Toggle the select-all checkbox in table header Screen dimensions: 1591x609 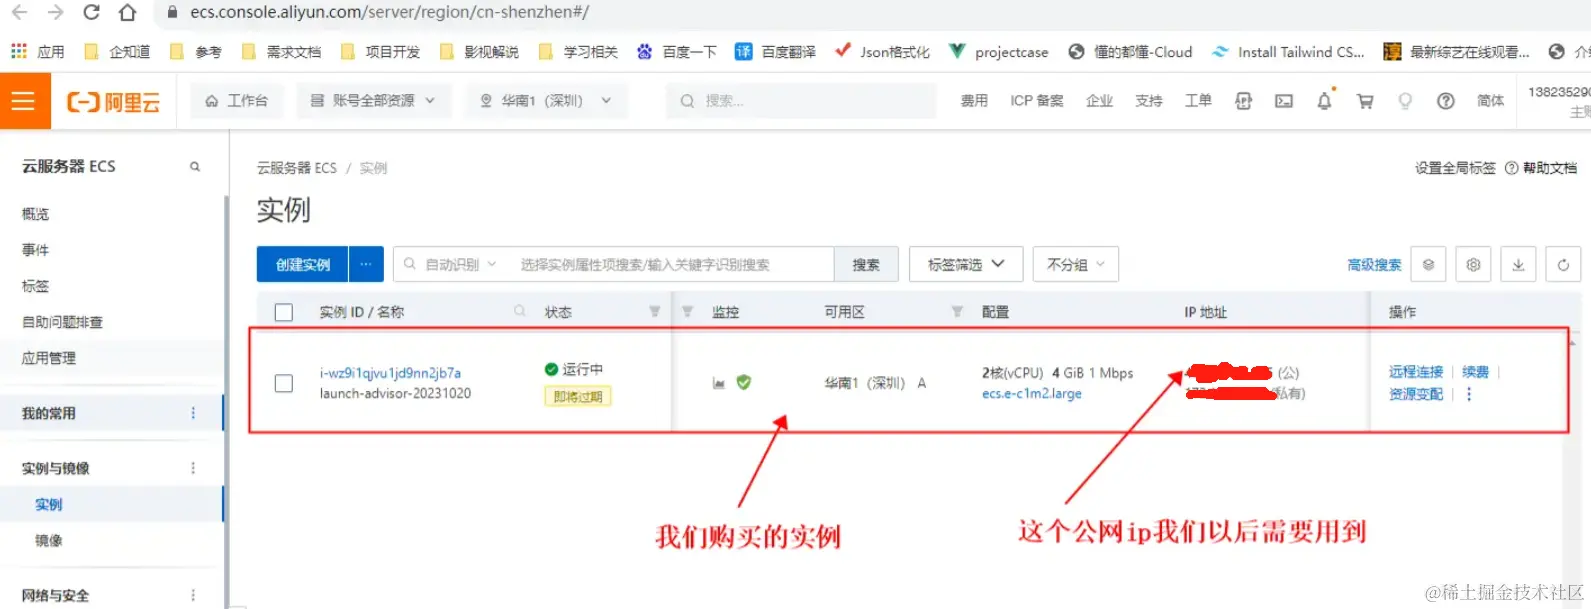[284, 312]
